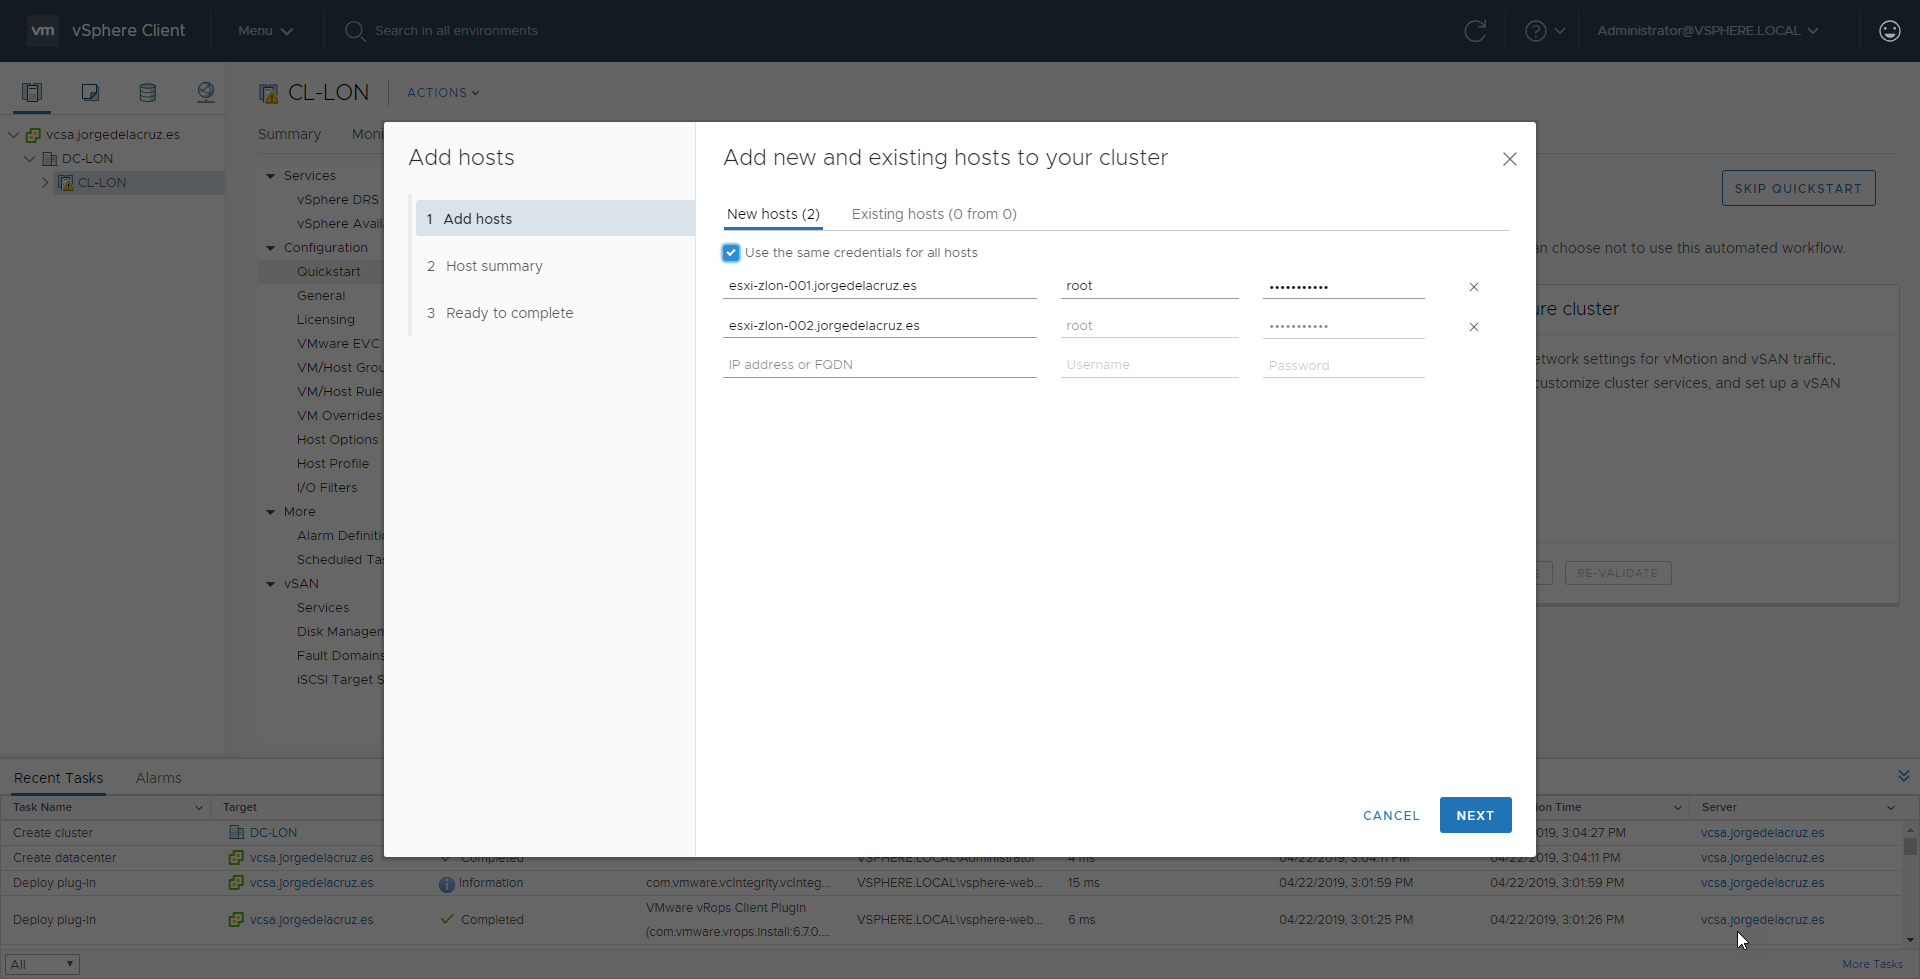Open DC-LON target link in tasks
The width and height of the screenshot is (1920, 979).
click(273, 833)
